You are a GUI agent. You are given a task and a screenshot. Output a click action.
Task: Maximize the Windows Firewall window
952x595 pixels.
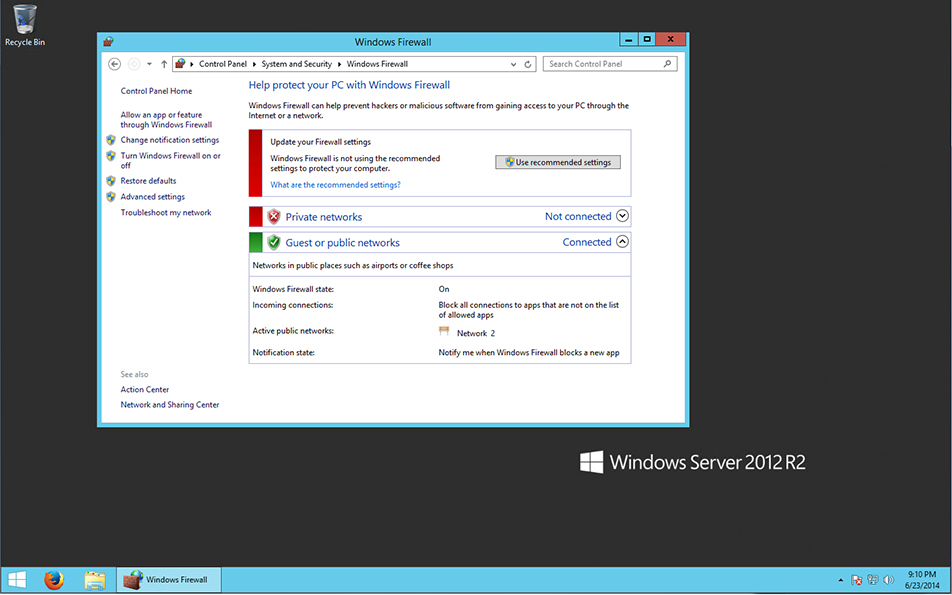pyautogui.click(x=647, y=39)
